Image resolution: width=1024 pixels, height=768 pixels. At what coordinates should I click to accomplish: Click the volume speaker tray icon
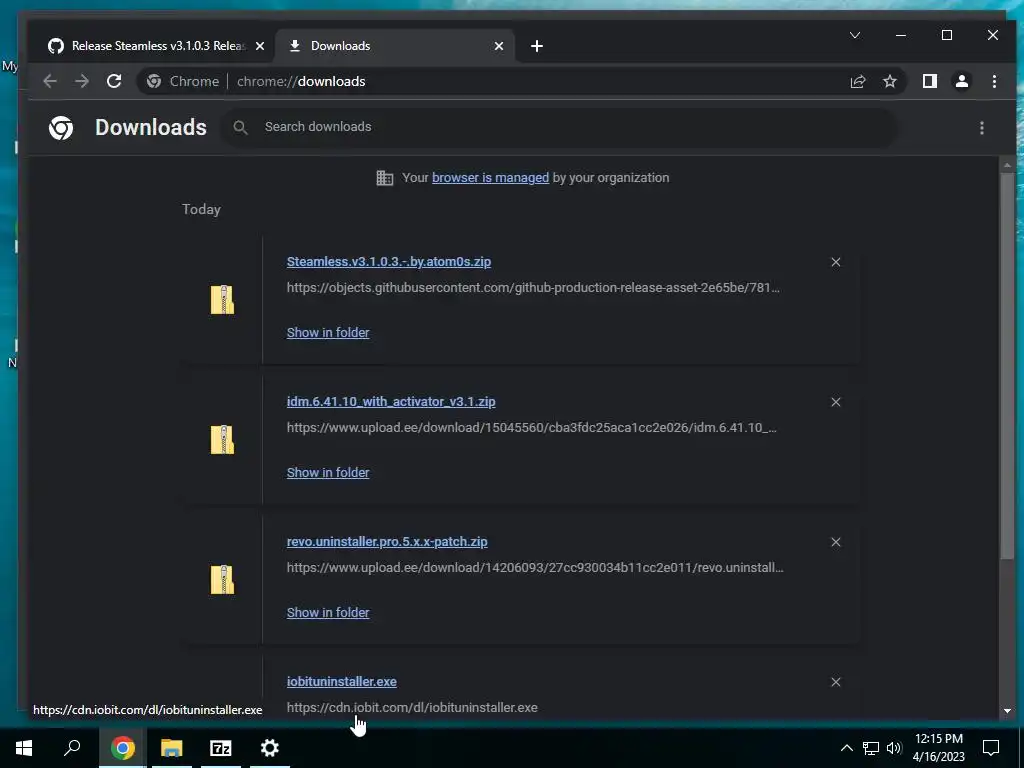click(894, 748)
